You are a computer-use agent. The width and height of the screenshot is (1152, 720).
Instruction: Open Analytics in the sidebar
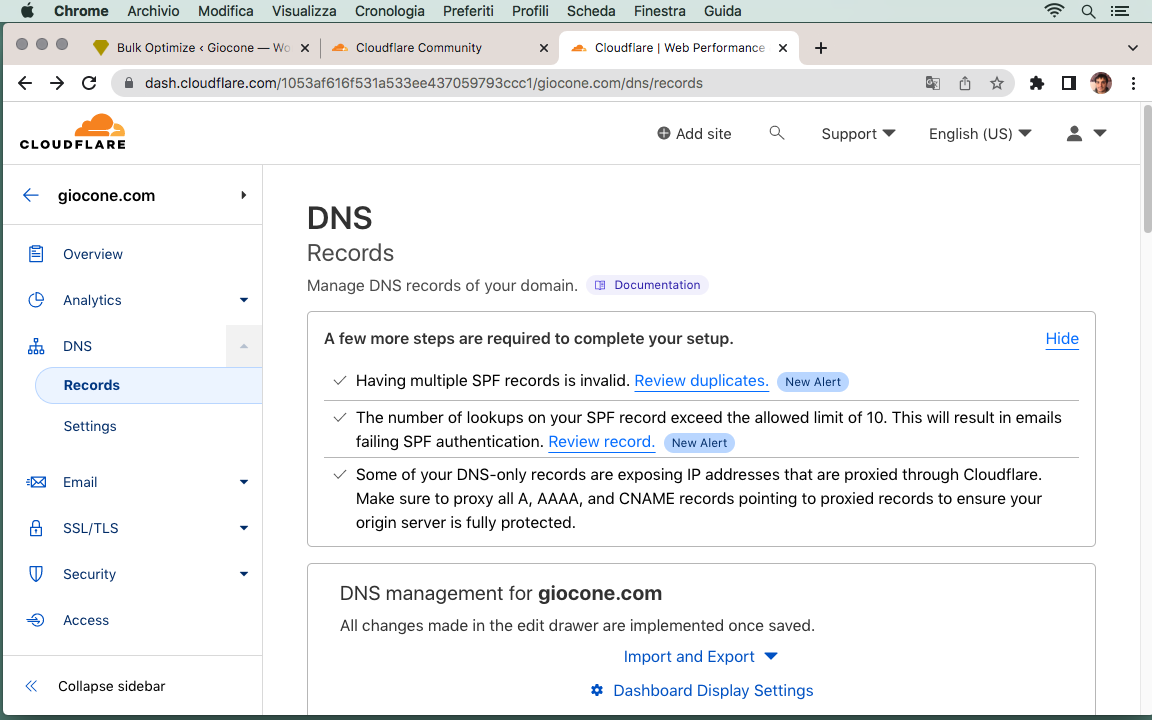(92, 300)
